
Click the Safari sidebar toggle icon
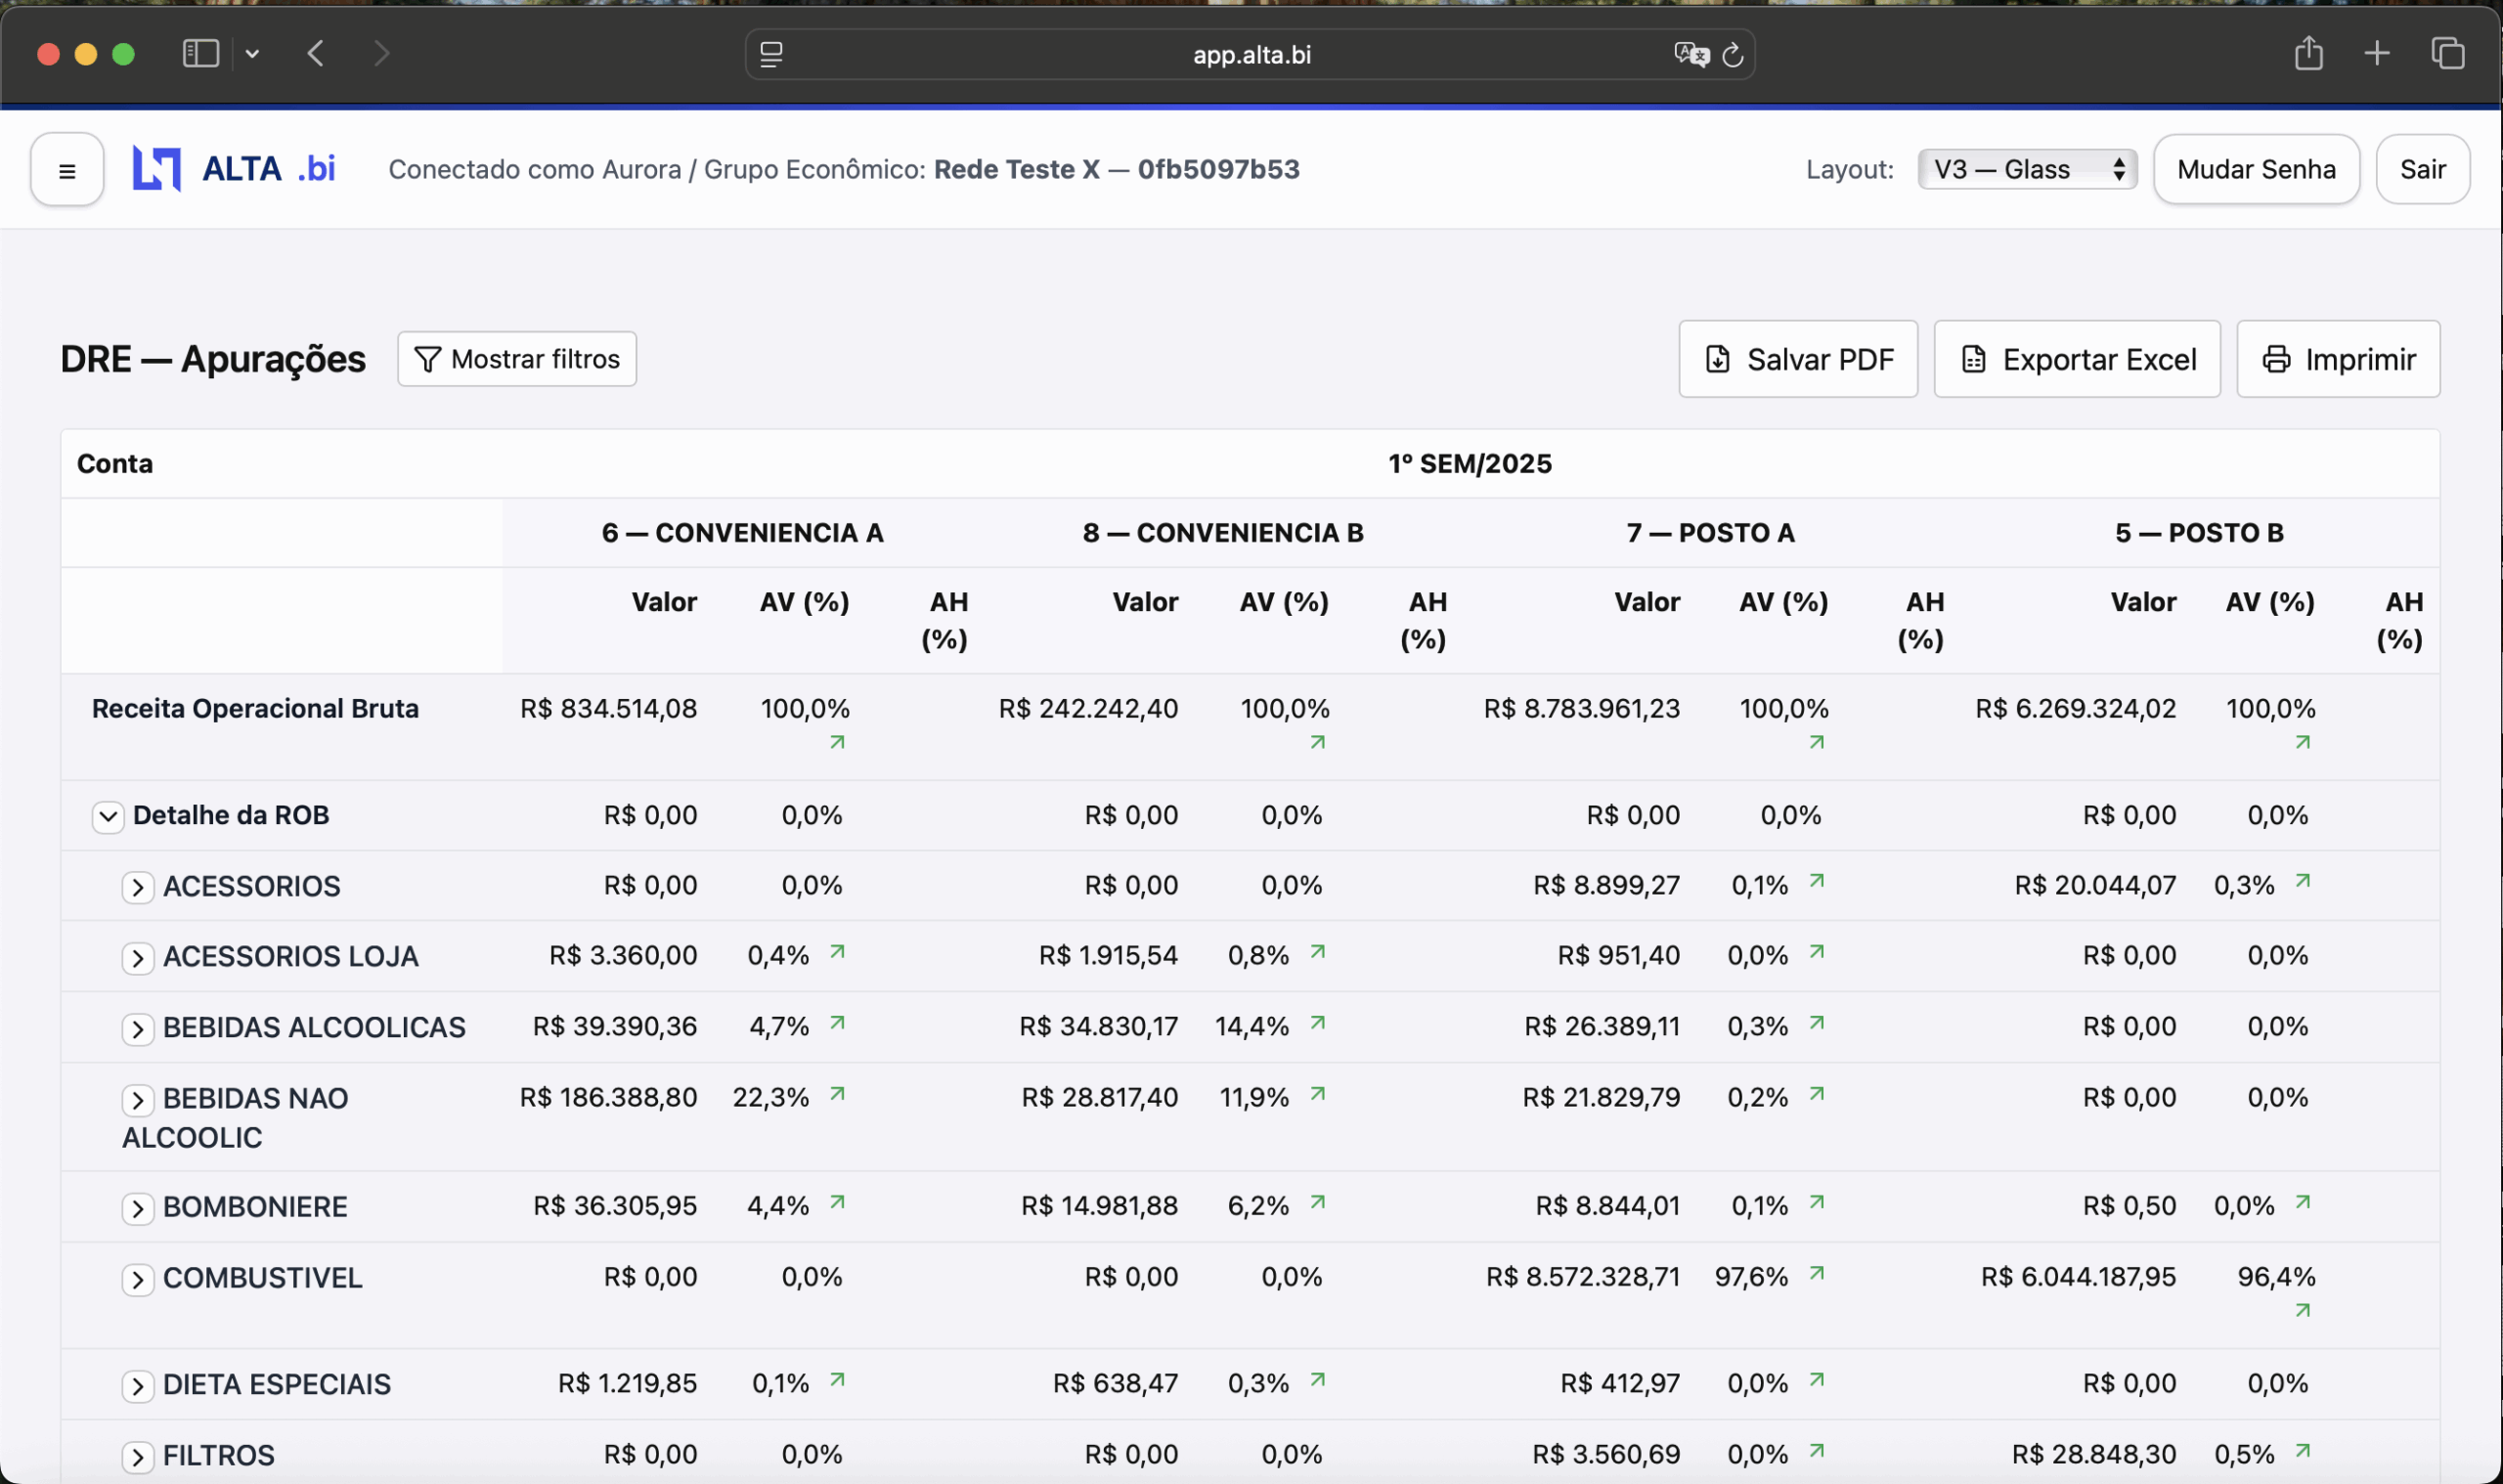(x=200, y=53)
